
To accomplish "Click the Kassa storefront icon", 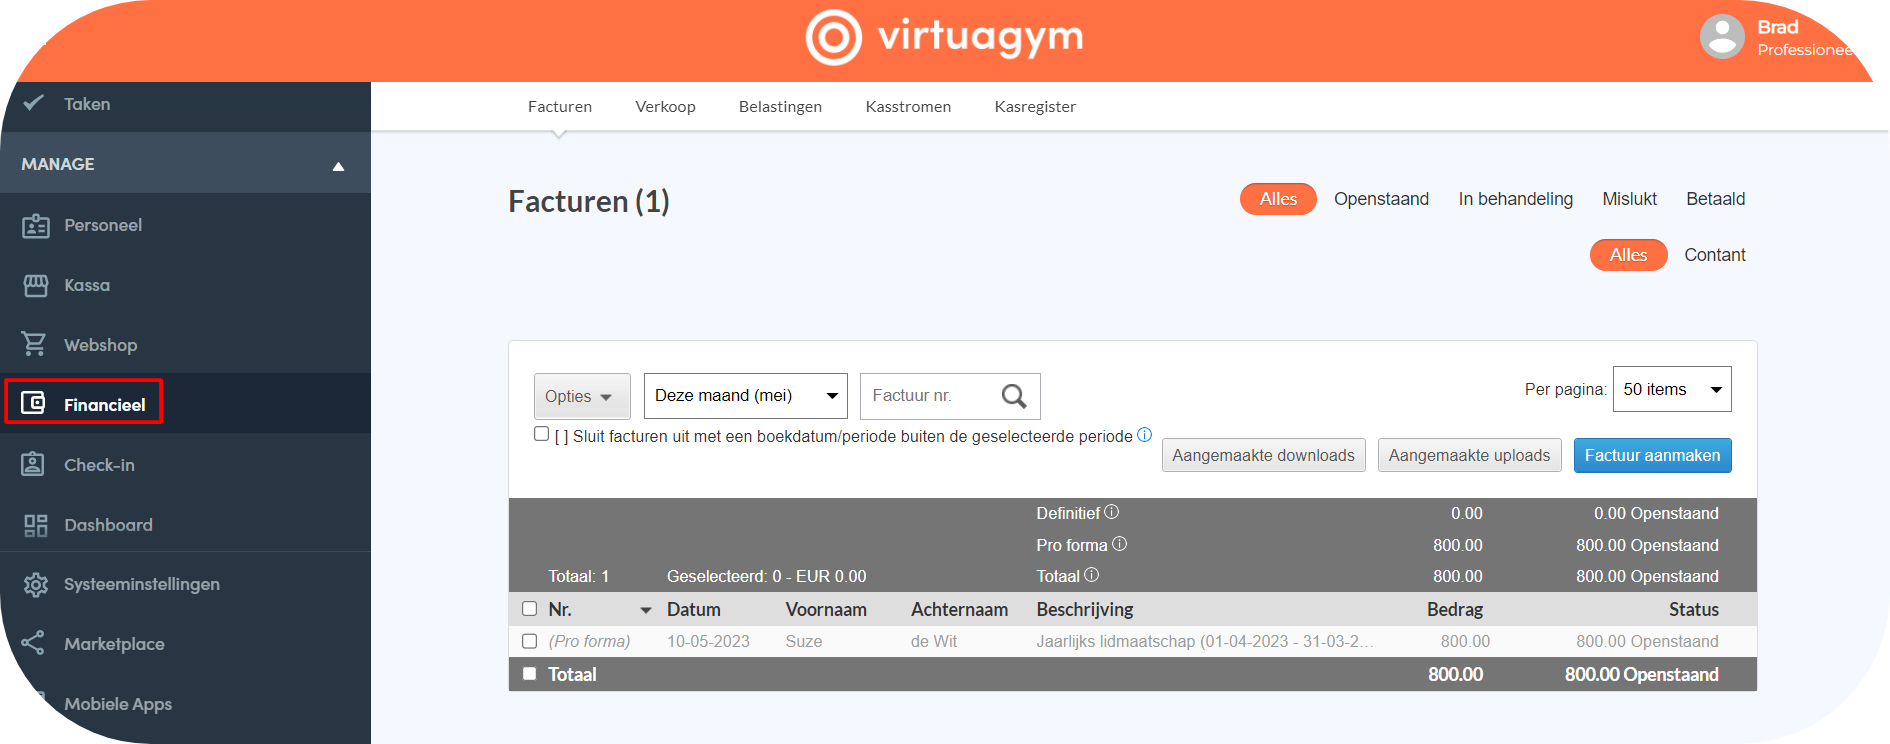I will (x=36, y=285).
